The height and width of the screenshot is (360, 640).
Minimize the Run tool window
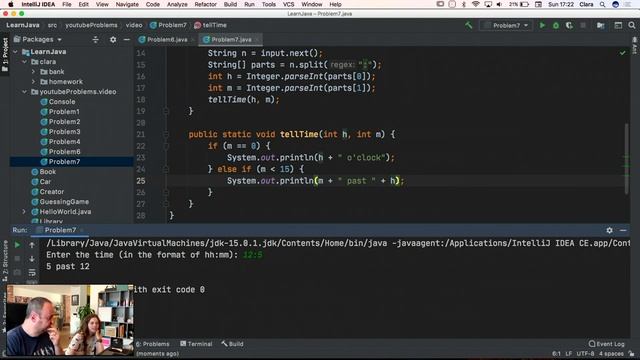[623, 230]
